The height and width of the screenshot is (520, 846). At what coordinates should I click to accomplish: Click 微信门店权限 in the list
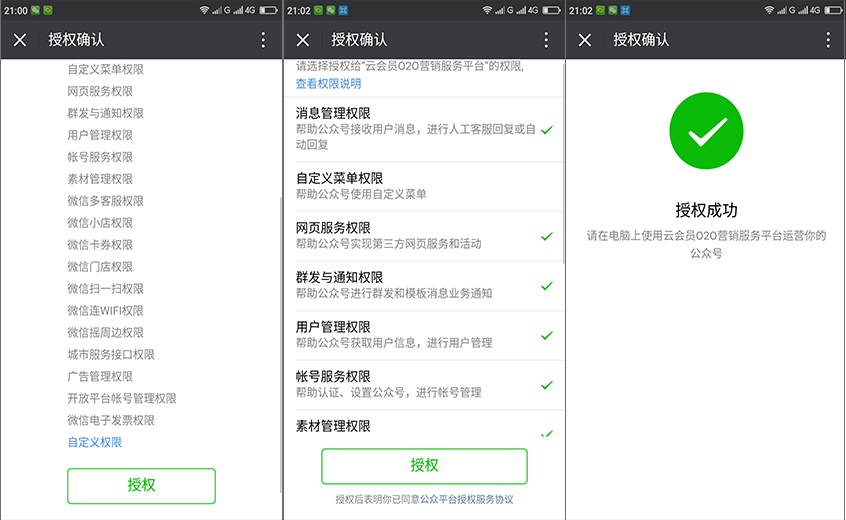pyautogui.click(x=100, y=267)
